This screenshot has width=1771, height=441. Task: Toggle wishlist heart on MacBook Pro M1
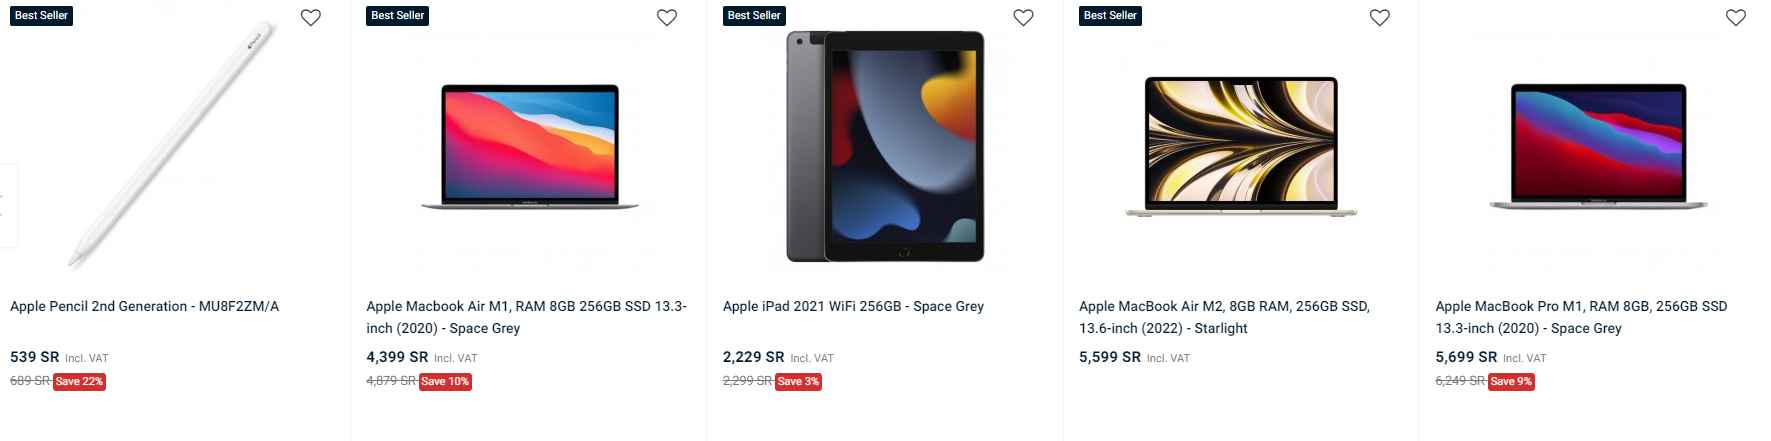[x=1736, y=18]
